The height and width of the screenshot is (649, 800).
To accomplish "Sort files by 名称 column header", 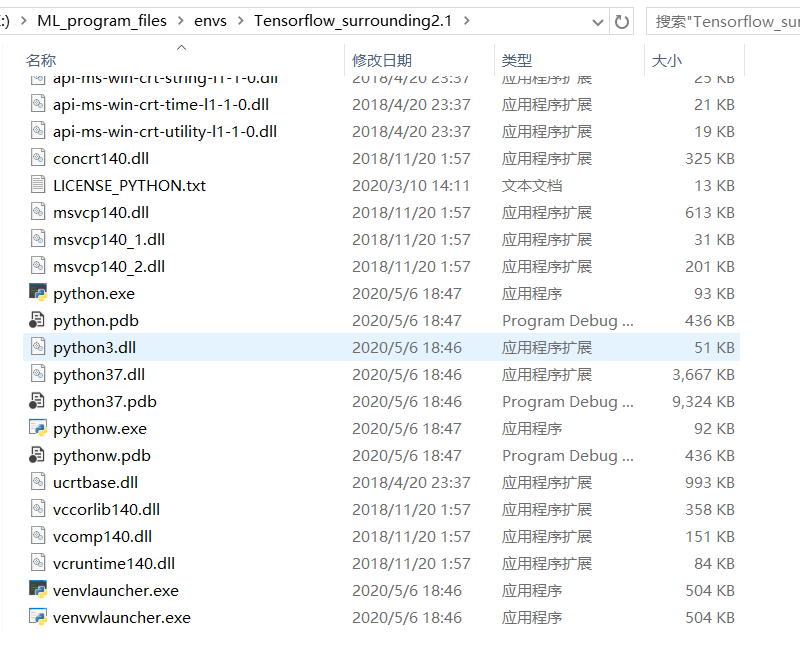I will (41, 60).
